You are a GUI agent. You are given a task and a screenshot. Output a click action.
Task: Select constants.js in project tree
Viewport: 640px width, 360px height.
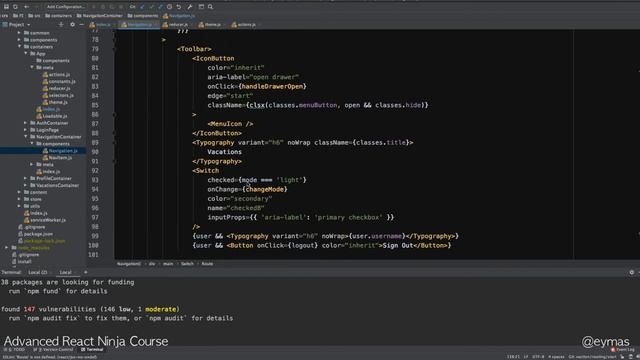[x=59, y=81]
